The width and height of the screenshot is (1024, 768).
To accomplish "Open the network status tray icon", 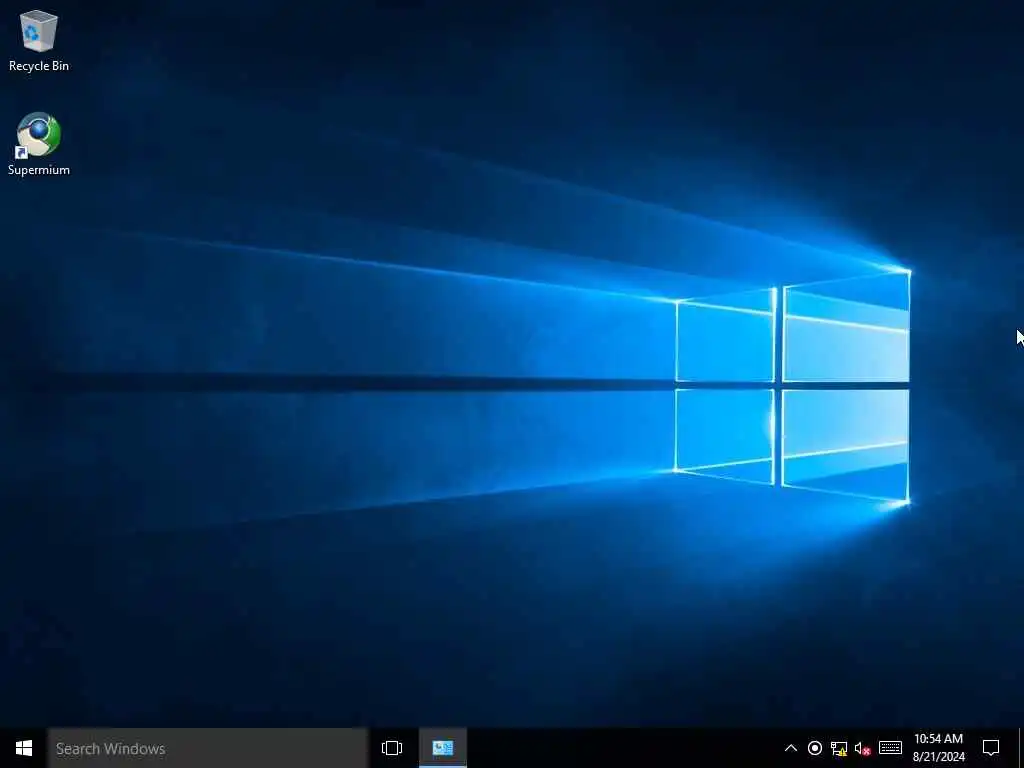I will pos(839,748).
